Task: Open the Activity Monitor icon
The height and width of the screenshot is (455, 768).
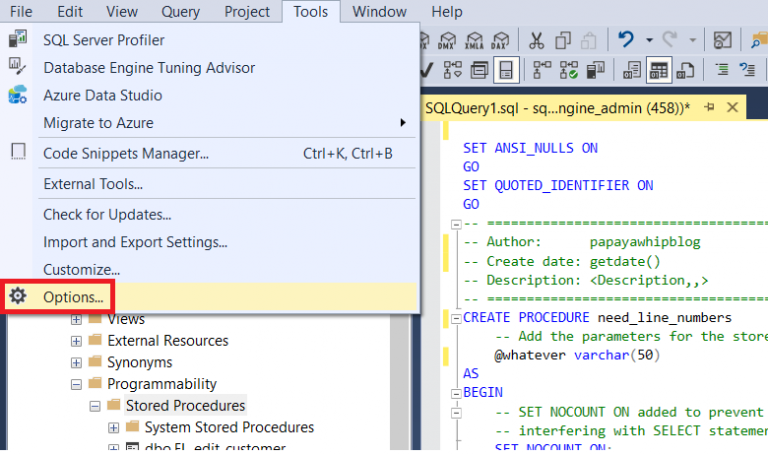Action: coord(722,40)
